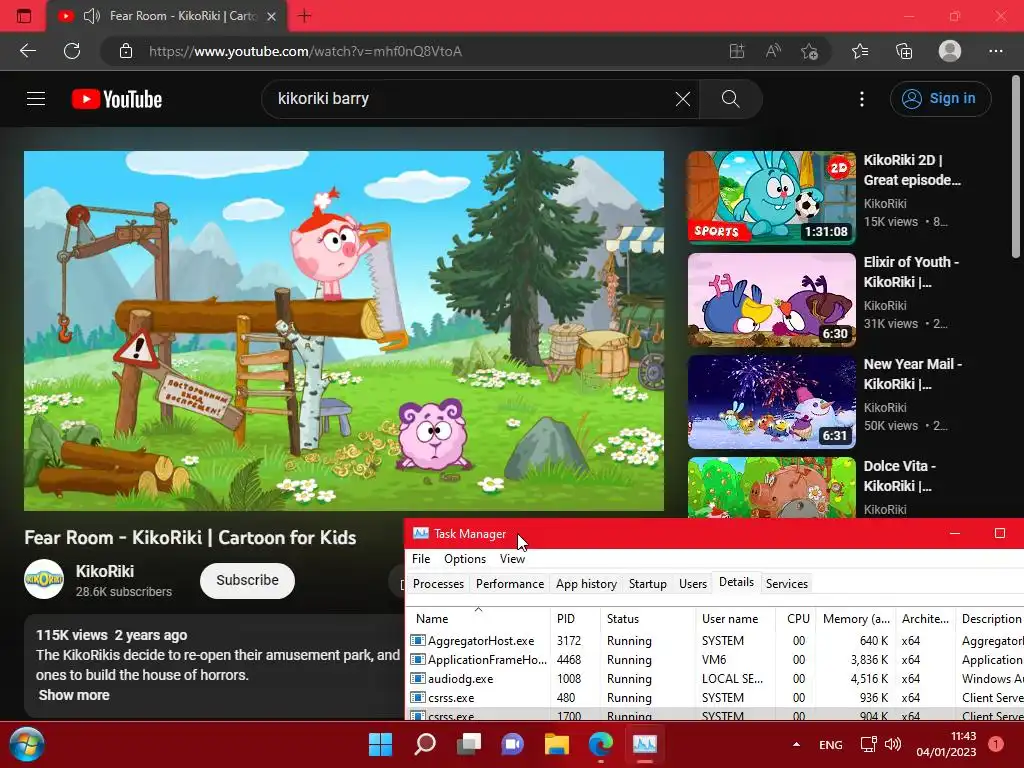Sort processes by Name column
Screen dimensions: 1024x768
(478, 618)
